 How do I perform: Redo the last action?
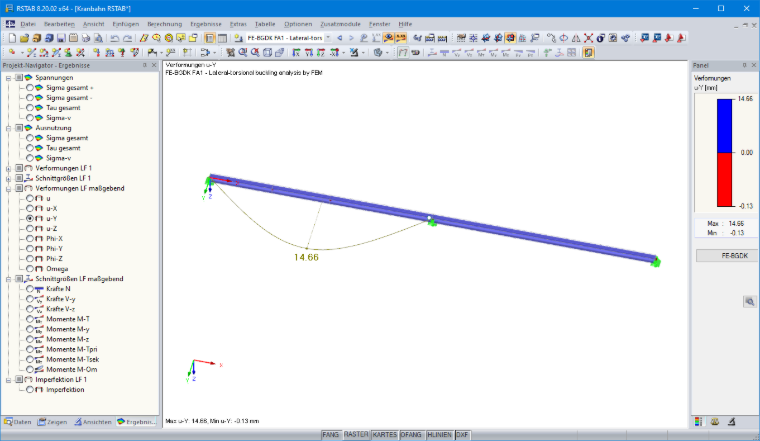pyautogui.click(x=127, y=38)
